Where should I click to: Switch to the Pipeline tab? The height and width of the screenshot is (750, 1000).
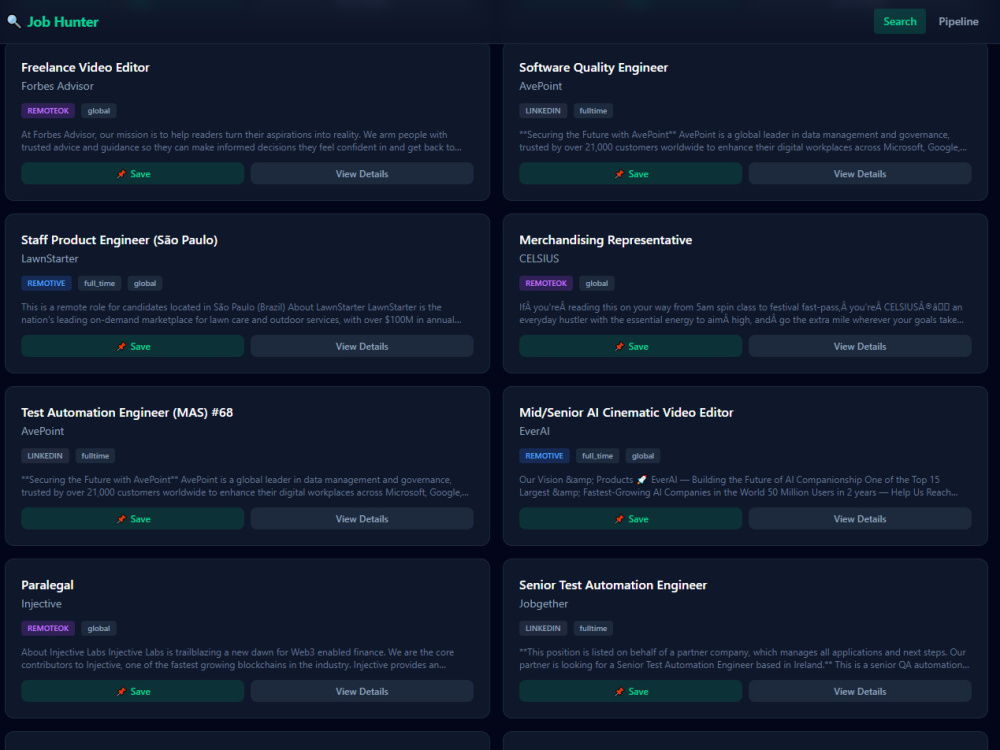point(958,22)
